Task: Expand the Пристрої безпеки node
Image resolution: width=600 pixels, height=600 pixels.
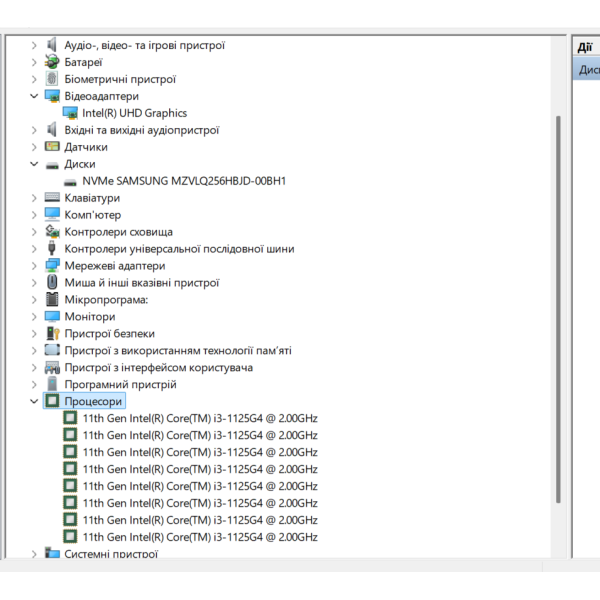Action: pos(34,334)
